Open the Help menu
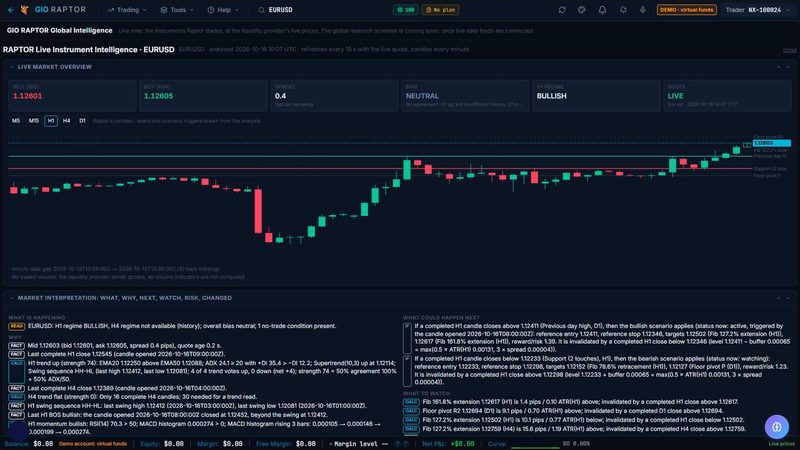The height and width of the screenshot is (450, 800). click(x=223, y=10)
